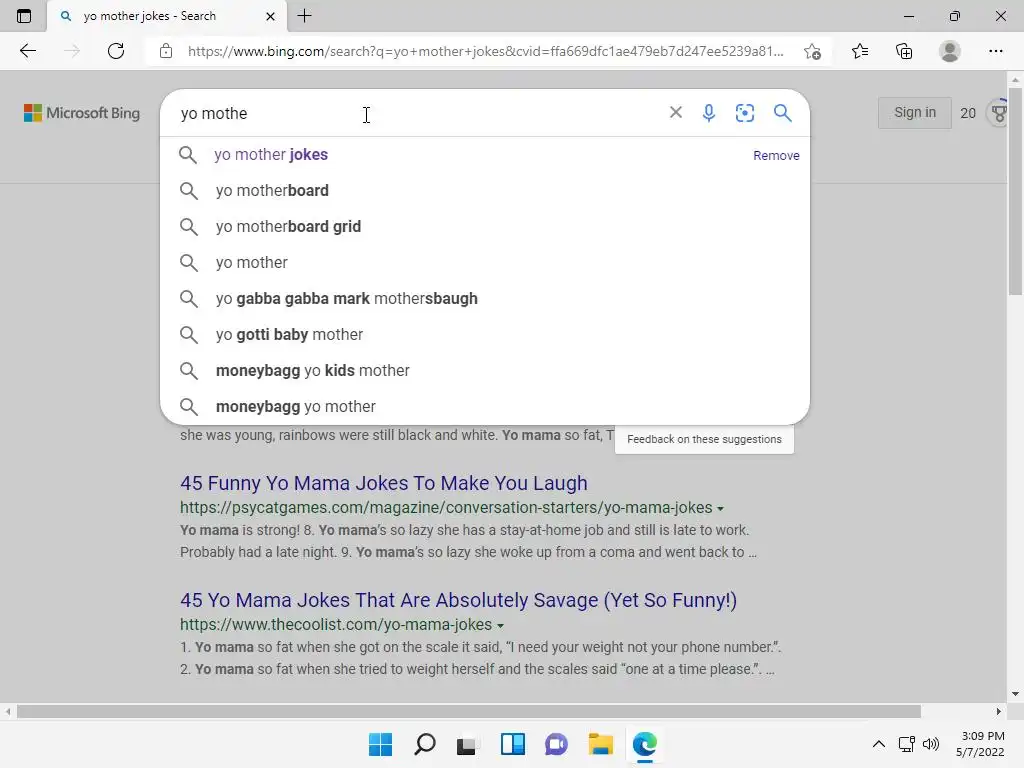Screen dimensions: 1024x768
Task: Click the scroll down arrow
Action: pos(1015,694)
